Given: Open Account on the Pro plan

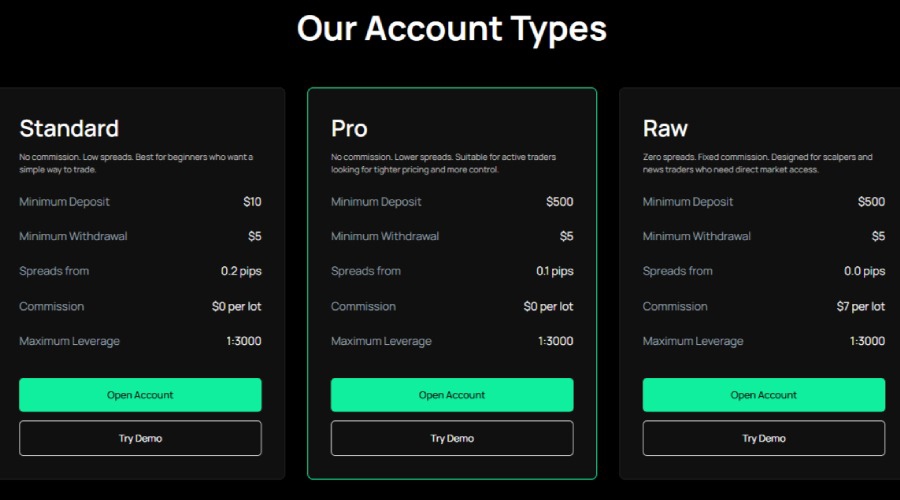Looking at the screenshot, I should click(x=452, y=395).
